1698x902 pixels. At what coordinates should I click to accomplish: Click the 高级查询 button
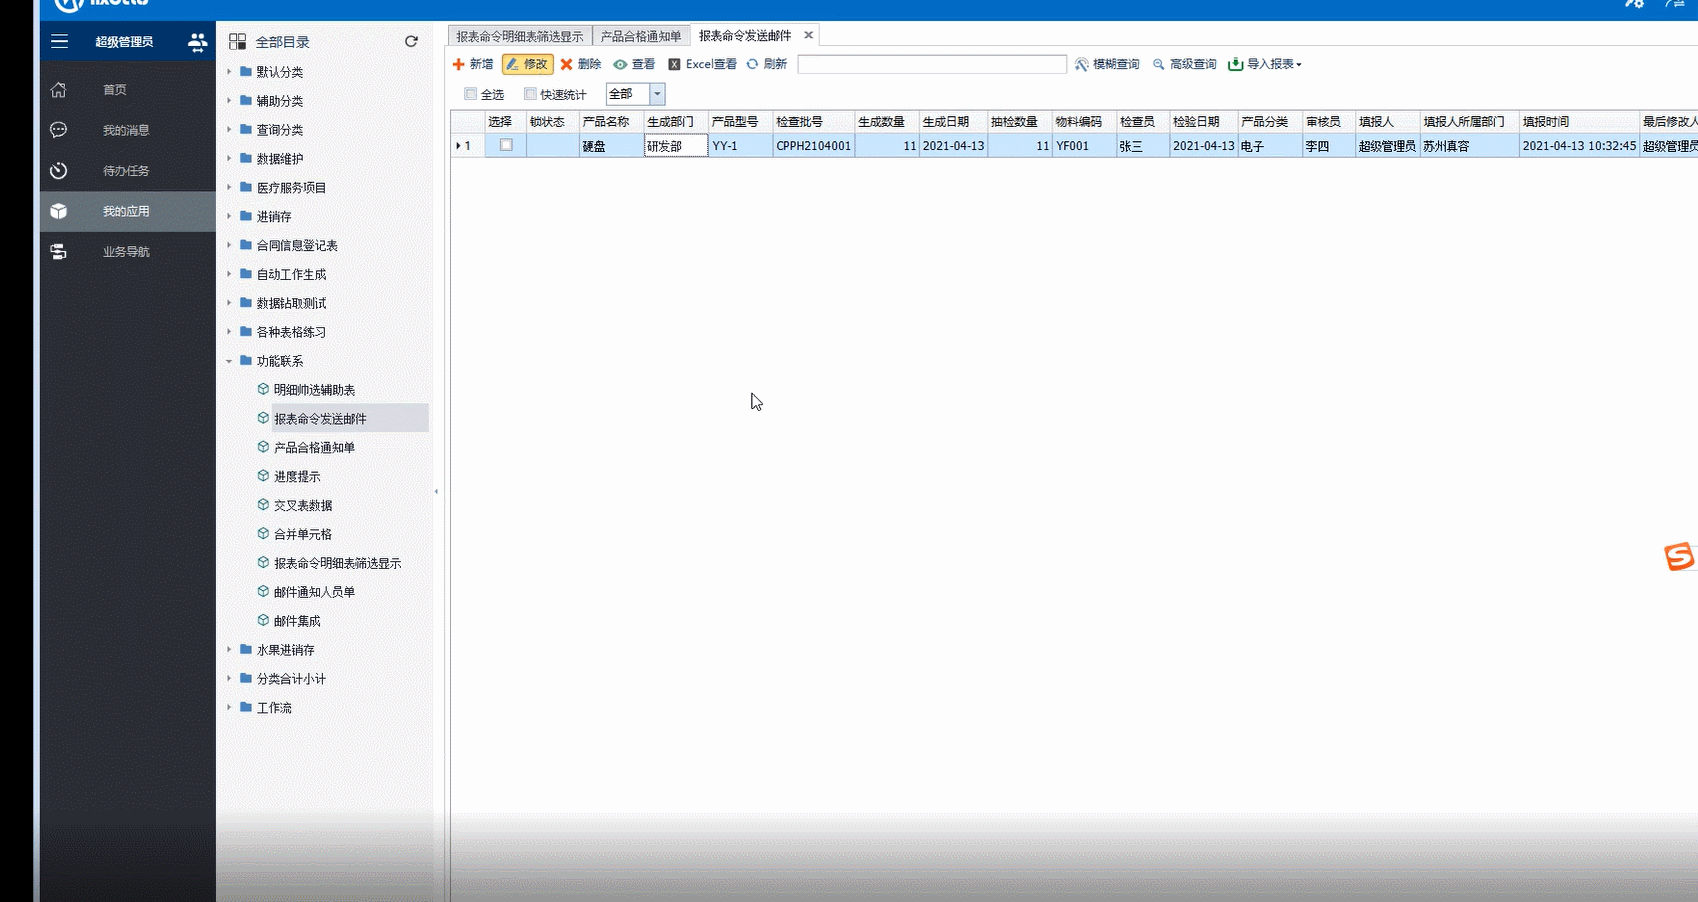(x=1184, y=64)
